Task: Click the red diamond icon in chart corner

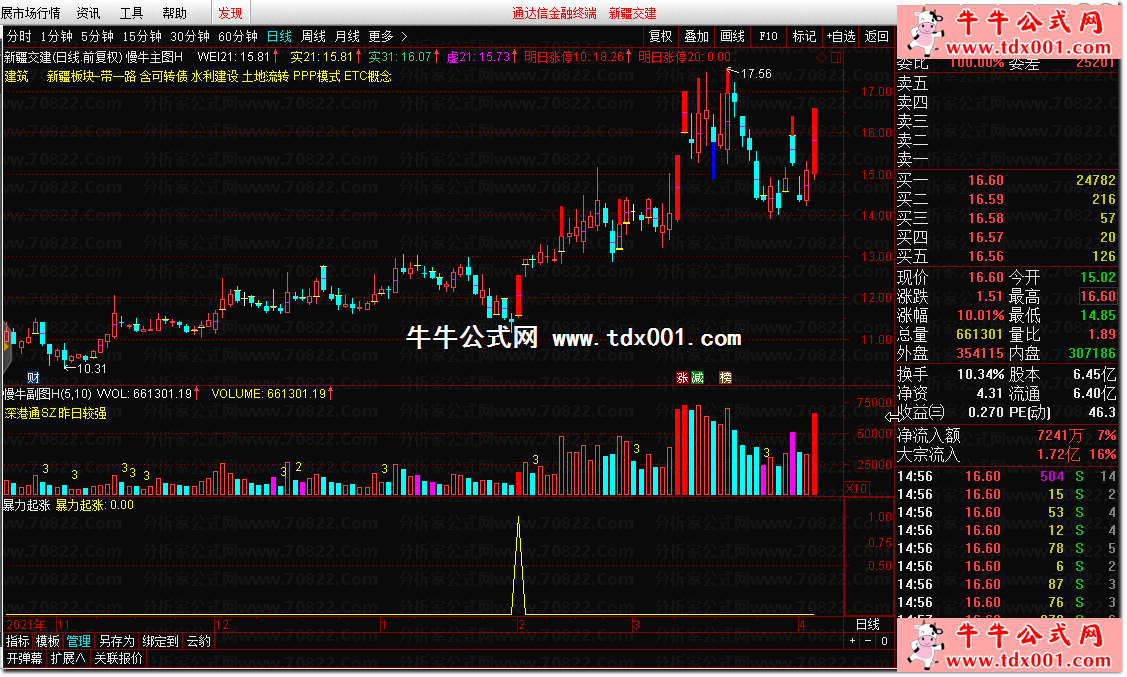Action: [x=822, y=57]
